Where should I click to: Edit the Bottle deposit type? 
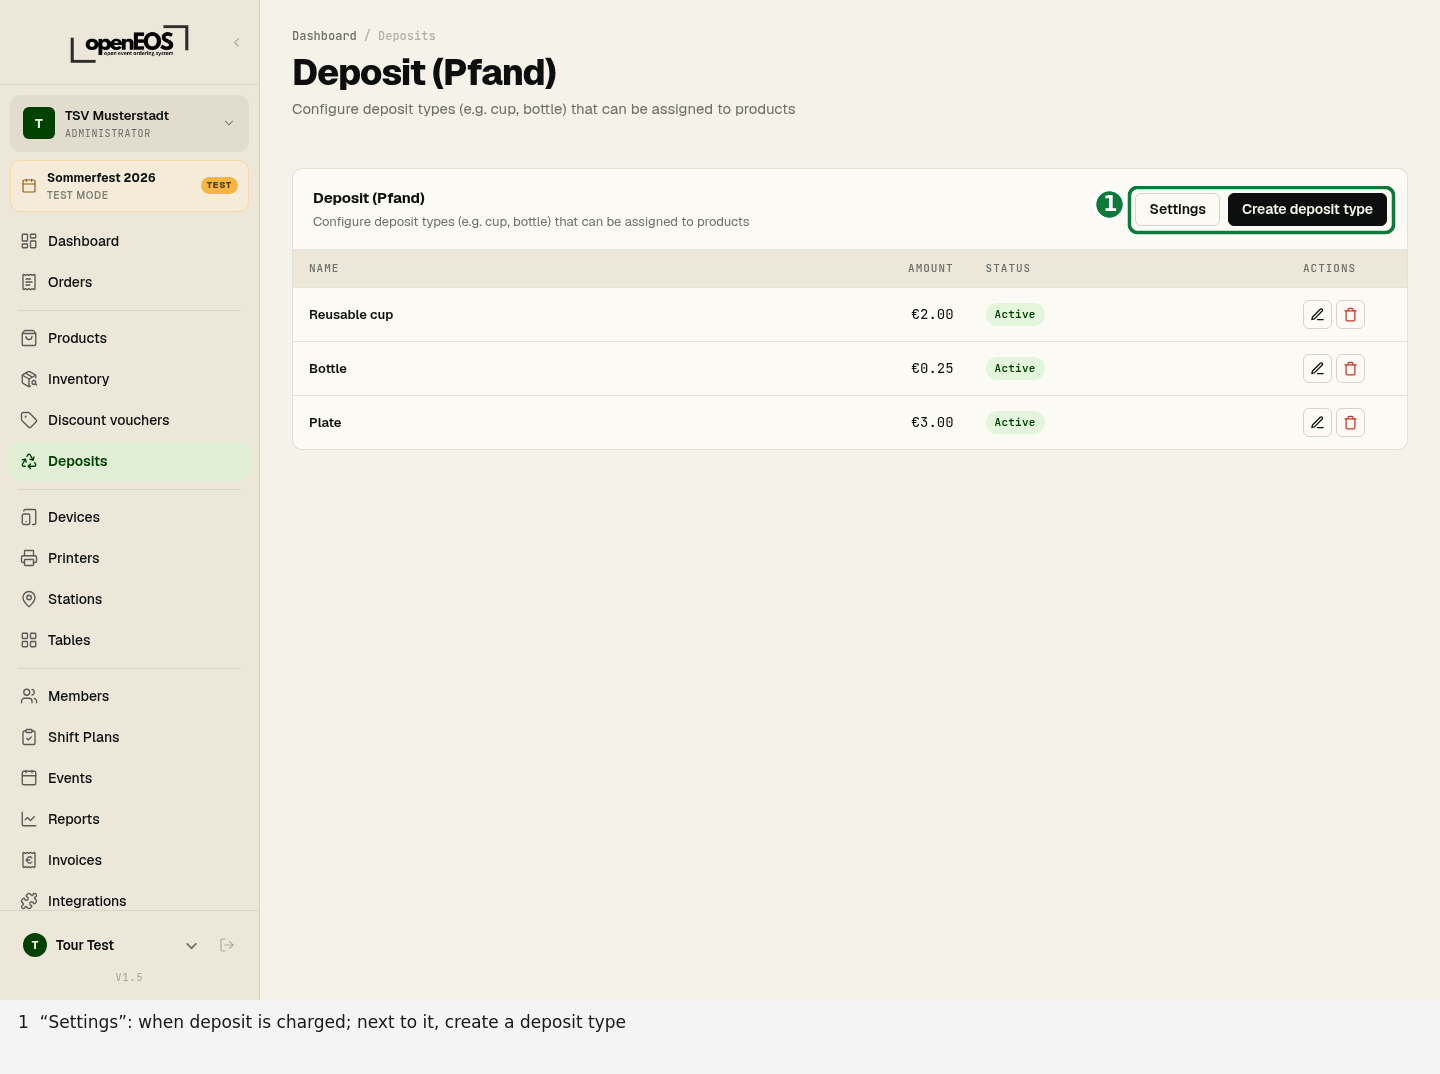[x=1317, y=369]
